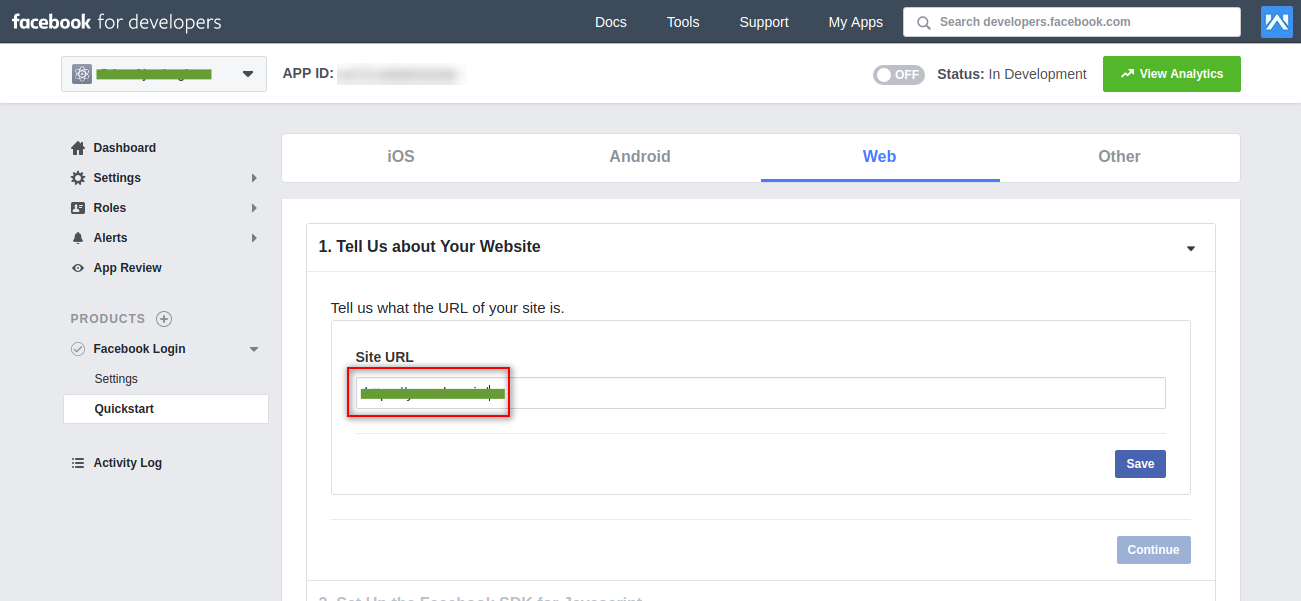This screenshot has width=1301, height=601.
Task: Add a product with the plus icon
Action: click(164, 319)
